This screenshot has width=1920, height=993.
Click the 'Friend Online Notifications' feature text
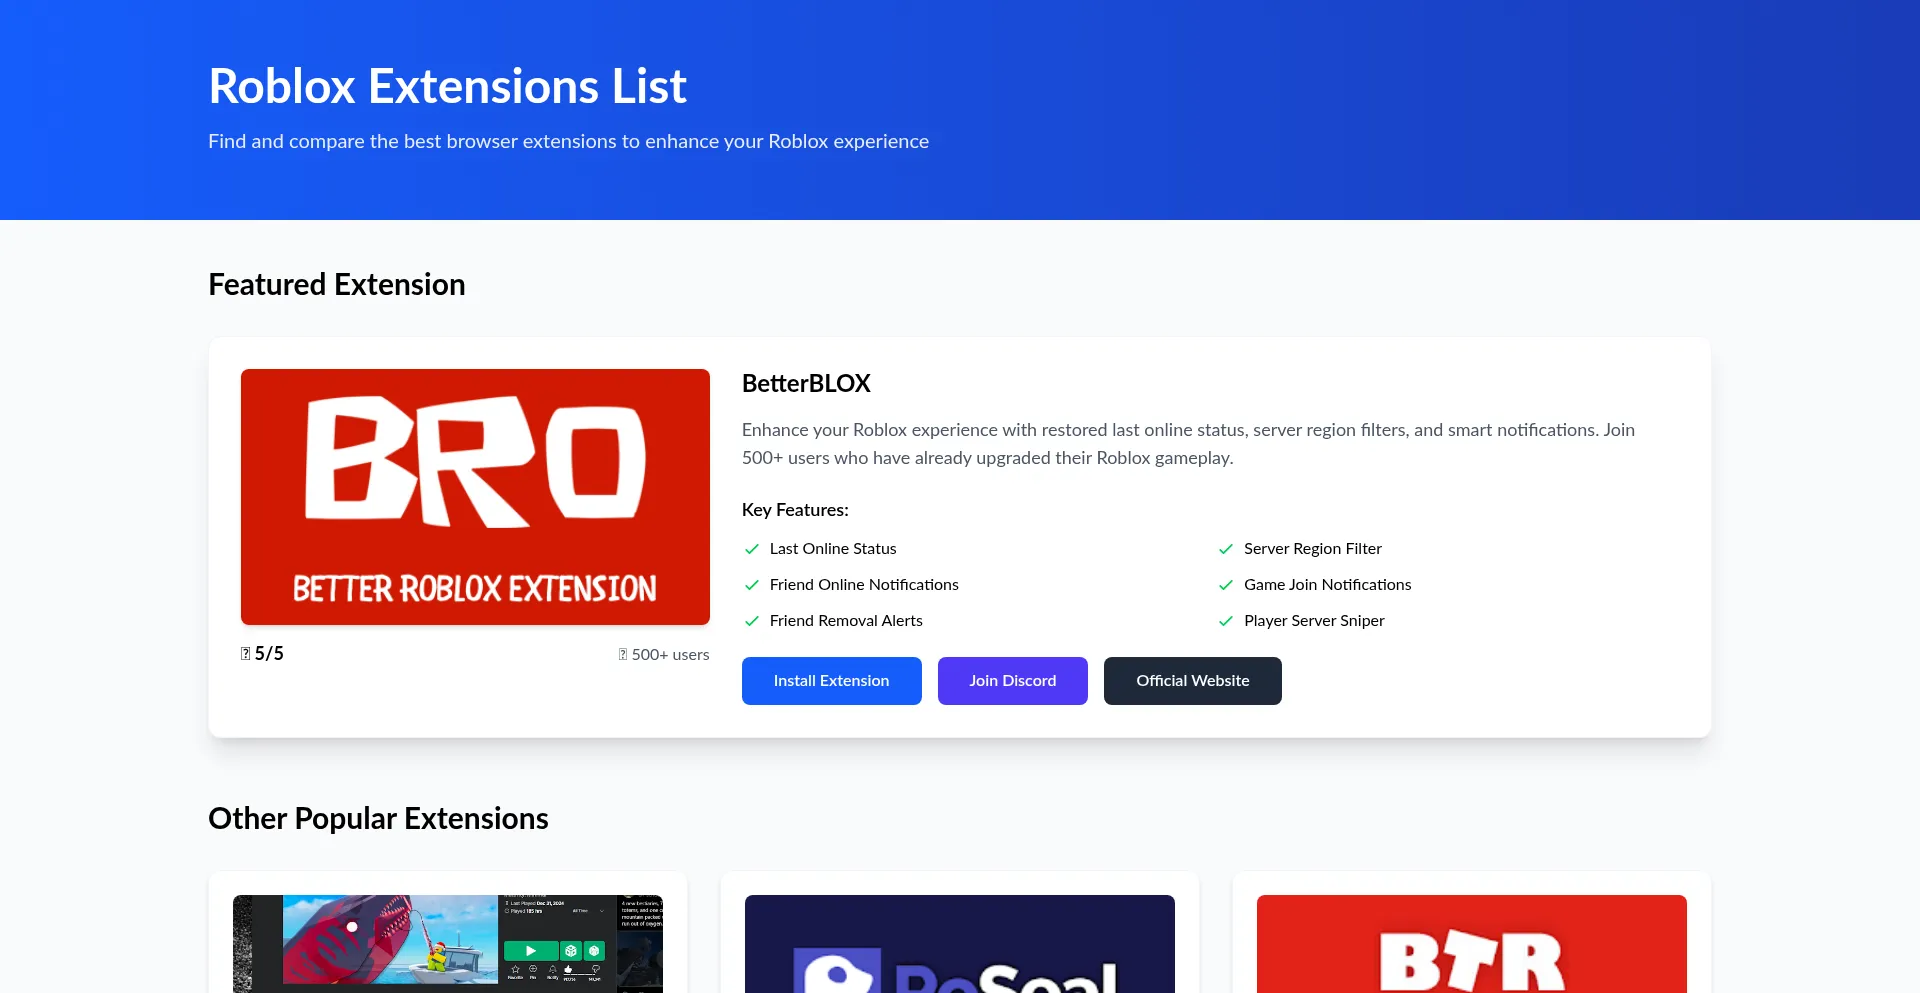click(864, 585)
